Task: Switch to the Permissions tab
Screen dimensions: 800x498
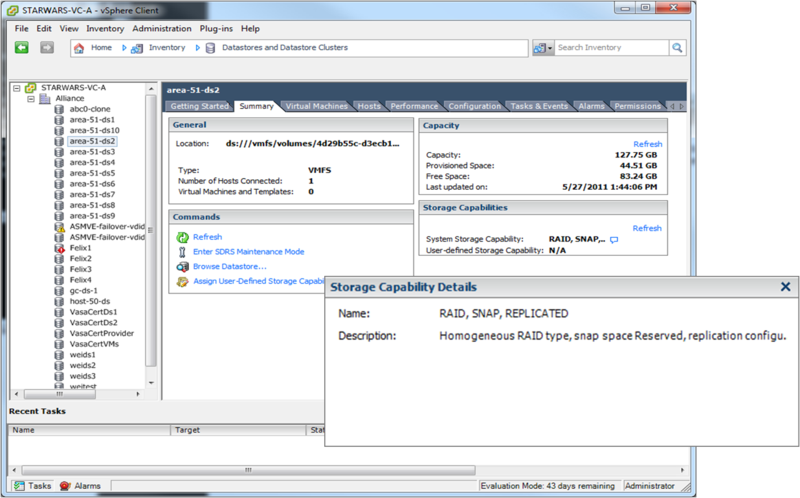Action: pyautogui.click(x=638, y=106)
